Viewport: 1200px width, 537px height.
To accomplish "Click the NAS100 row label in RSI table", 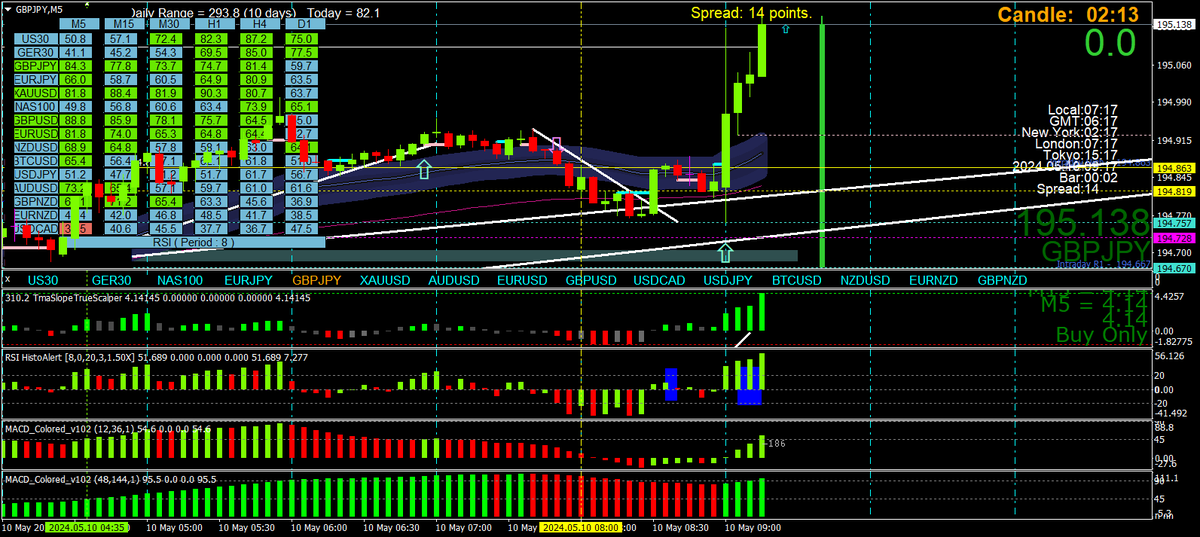I will tap(36, 106).
